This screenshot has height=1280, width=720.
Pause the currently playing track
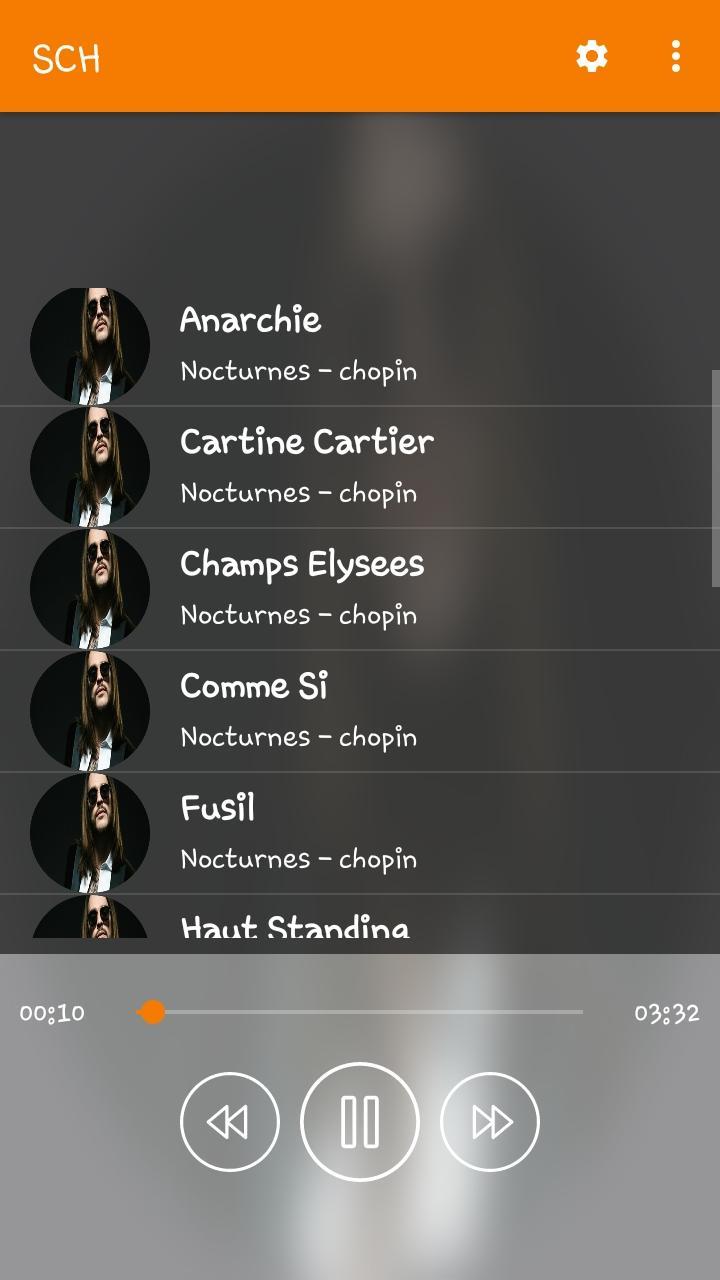point(360,1122)
